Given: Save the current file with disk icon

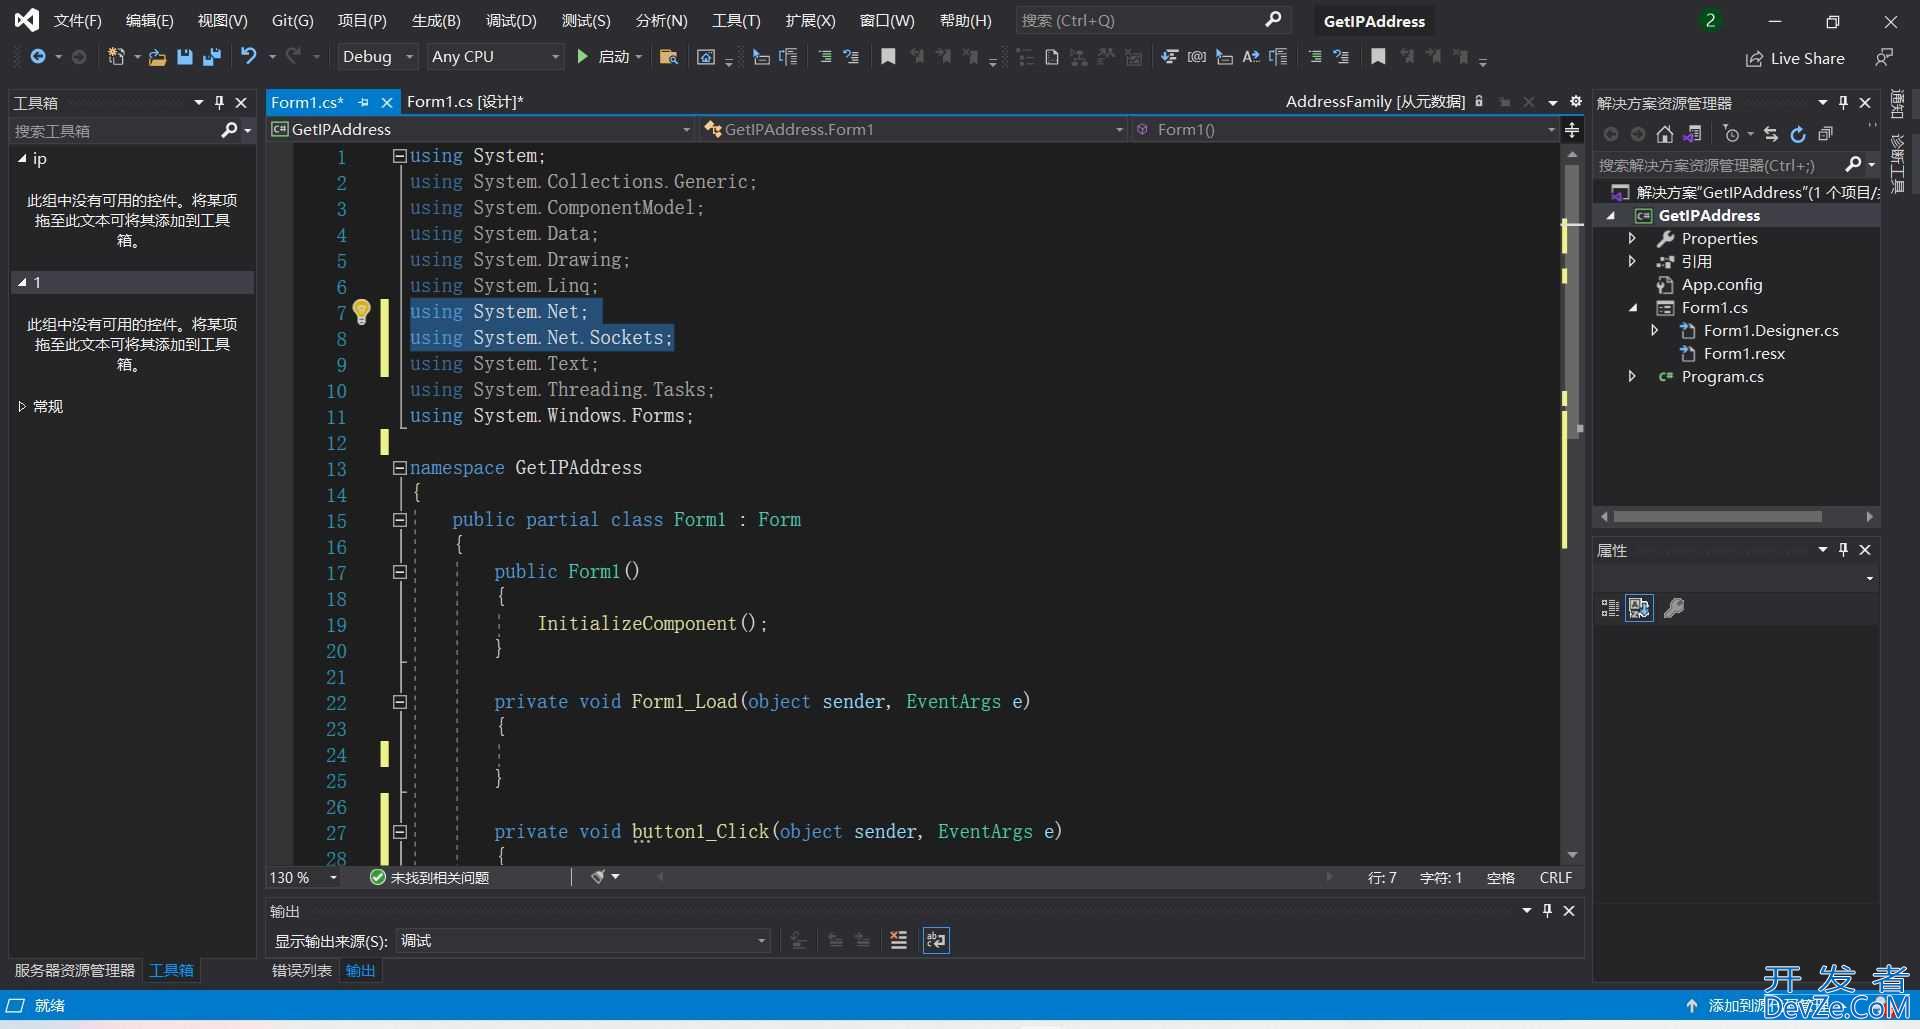Looking at the screenshot, I should pos(184,57).
